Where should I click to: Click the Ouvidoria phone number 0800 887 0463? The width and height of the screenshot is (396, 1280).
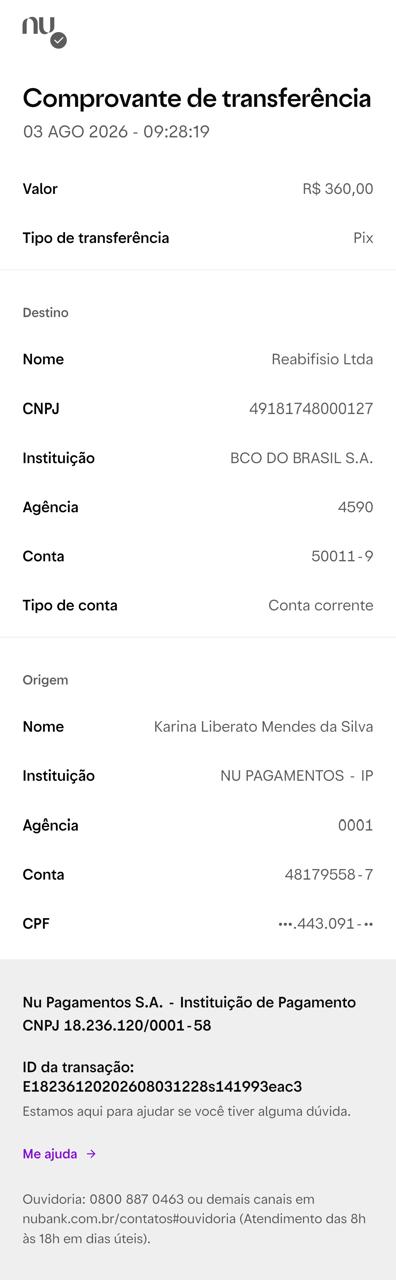pyautogui.click(x=137, y=1199)
